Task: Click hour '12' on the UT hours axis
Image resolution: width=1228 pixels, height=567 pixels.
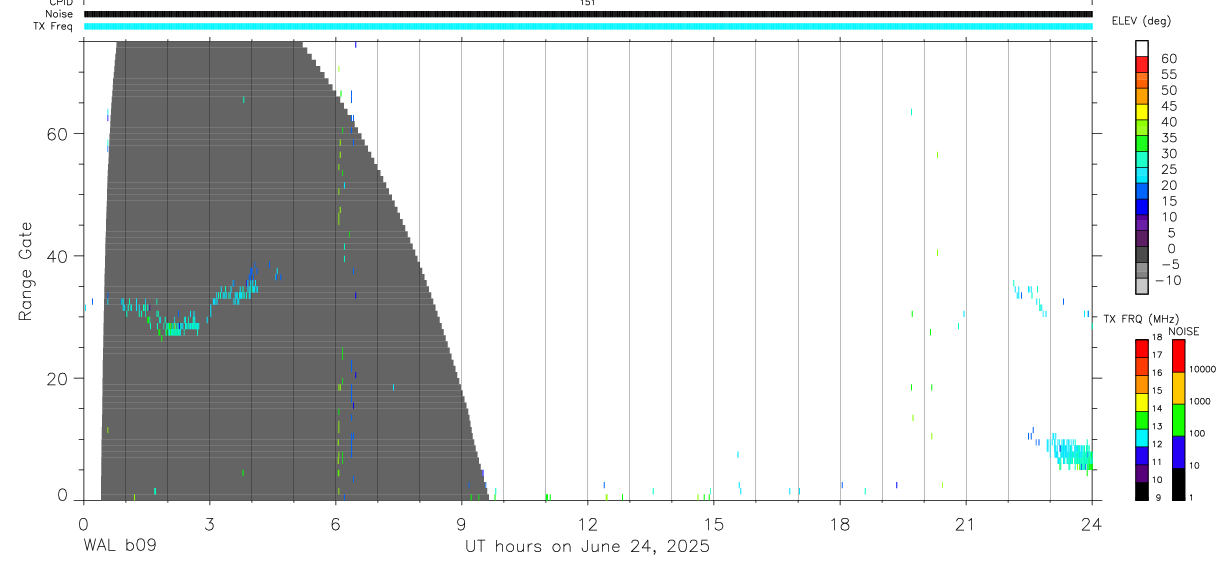Action: [587, 523]
